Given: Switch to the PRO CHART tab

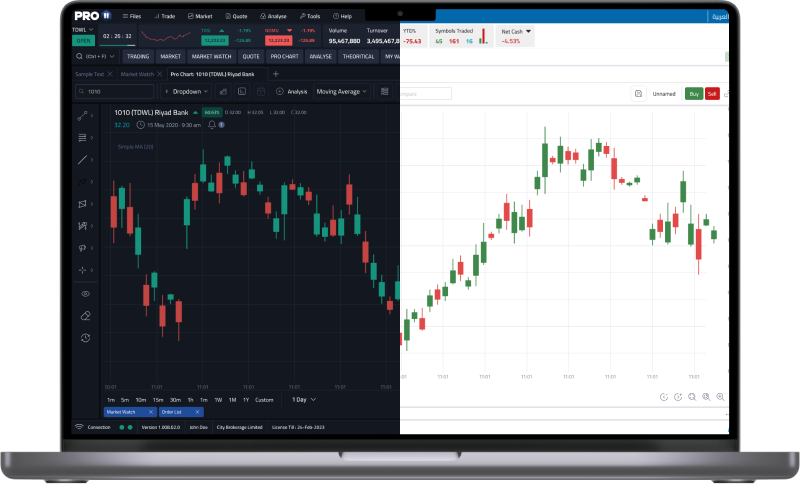Looking at the screenshot, I should pos(284,57).
